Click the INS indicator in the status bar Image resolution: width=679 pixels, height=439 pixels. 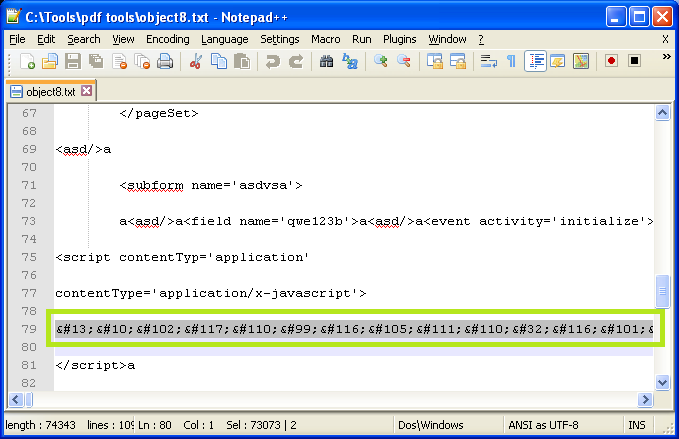[x=637, y=425]
